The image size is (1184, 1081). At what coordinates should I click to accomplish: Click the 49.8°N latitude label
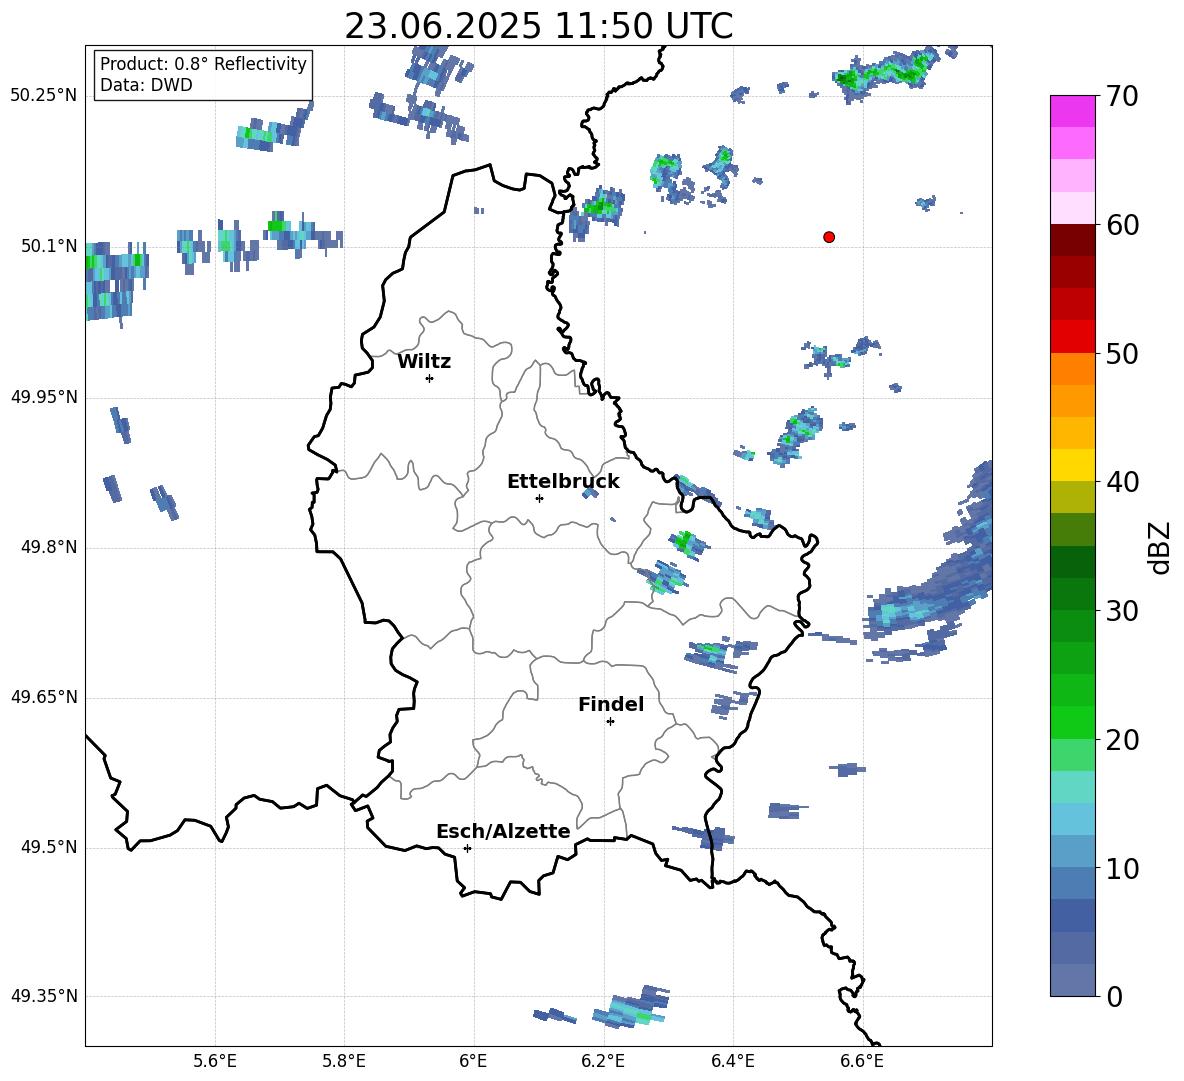coord(48,547)
